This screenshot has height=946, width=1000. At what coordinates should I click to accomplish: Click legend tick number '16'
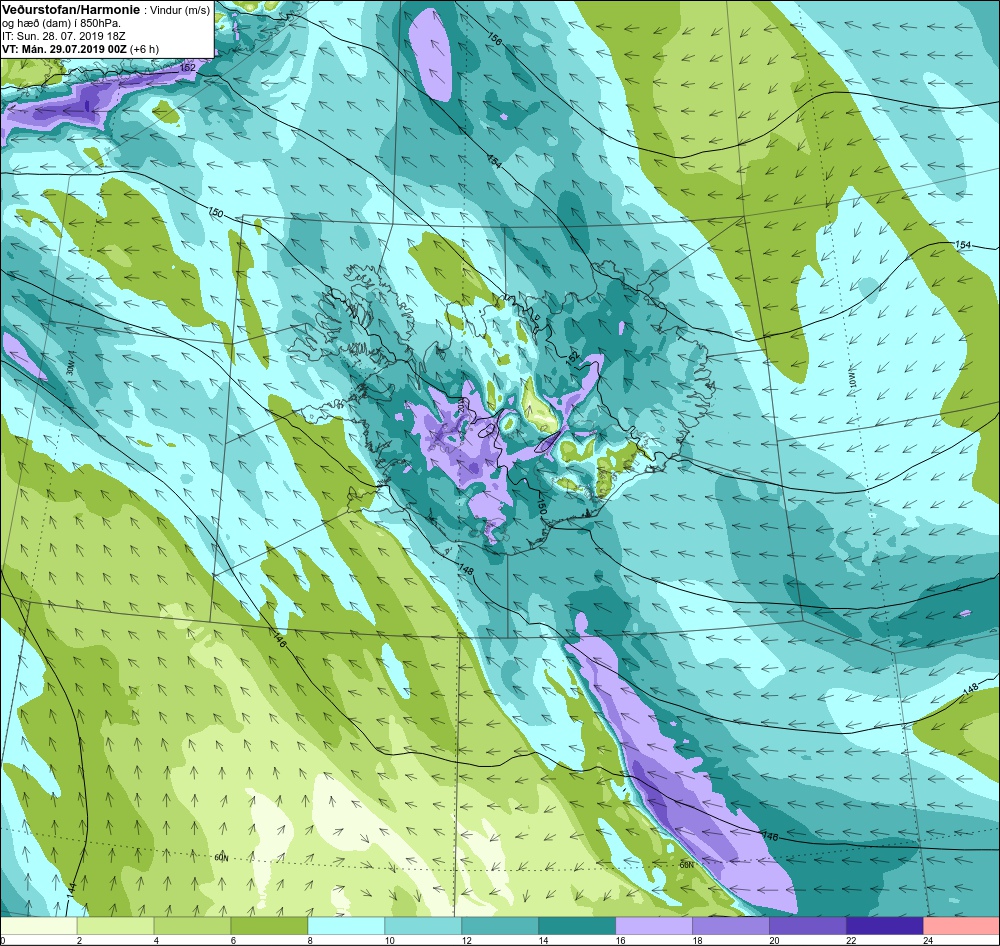pos(620,940)
